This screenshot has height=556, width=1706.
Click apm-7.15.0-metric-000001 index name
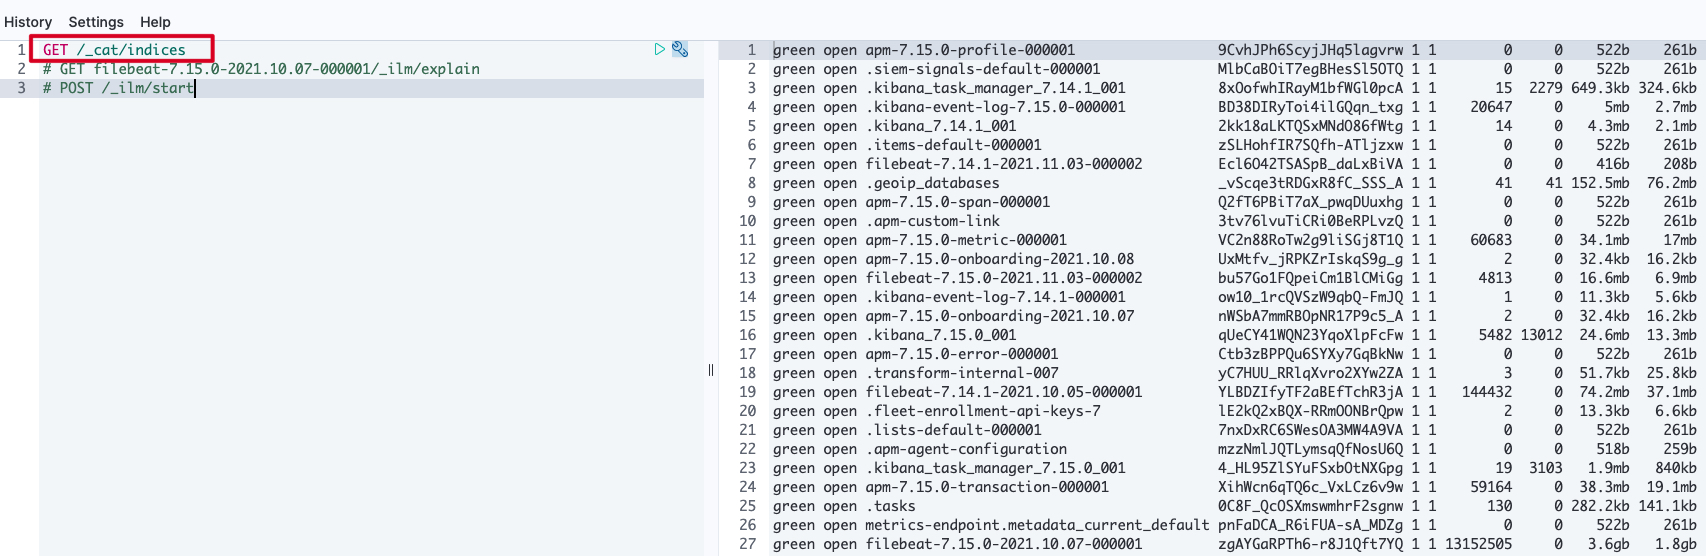point(966,240)
